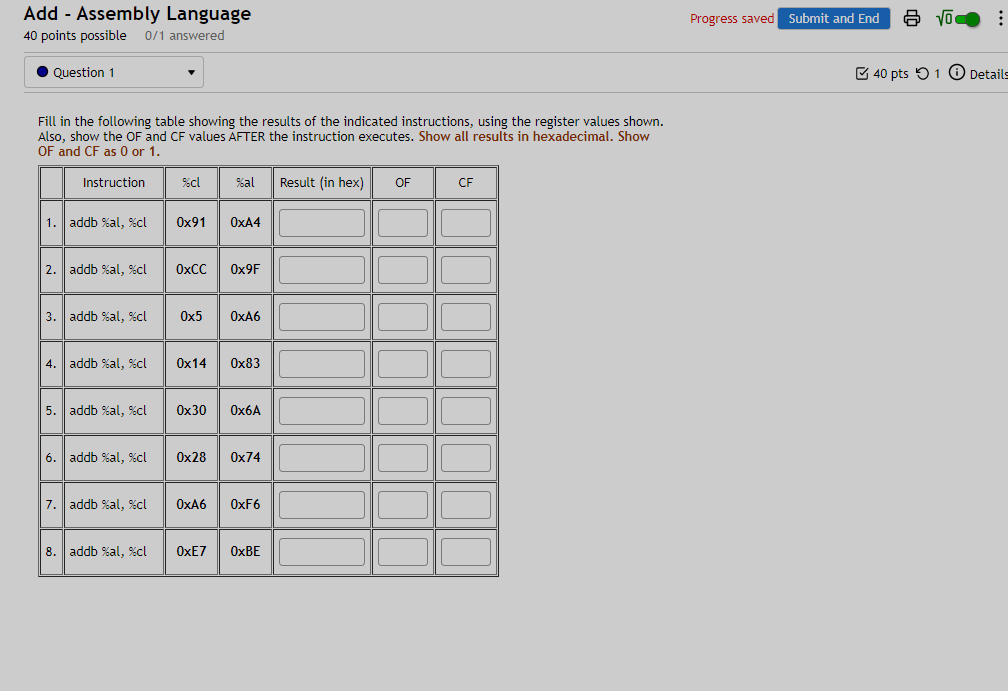Click the Add - Assembly Language title
Screen dimensions: 1008x691
pos(137,14)
